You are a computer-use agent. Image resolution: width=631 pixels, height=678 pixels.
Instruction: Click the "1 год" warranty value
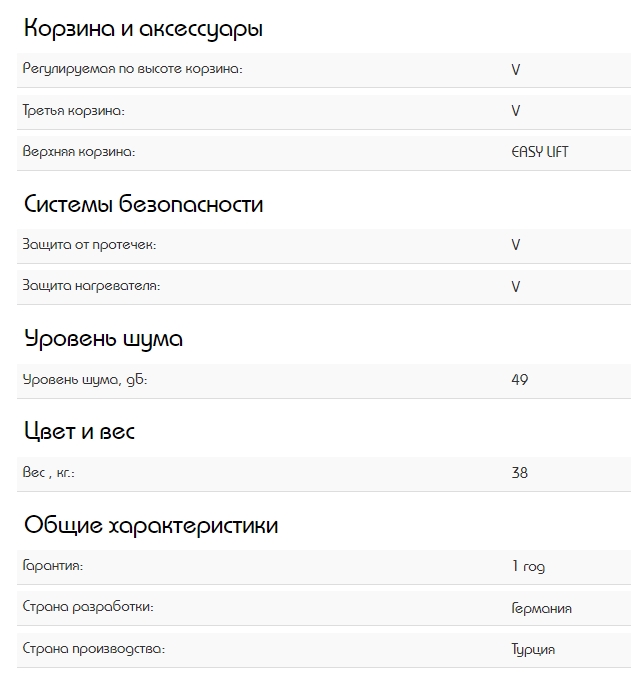[x=528, y=567]
